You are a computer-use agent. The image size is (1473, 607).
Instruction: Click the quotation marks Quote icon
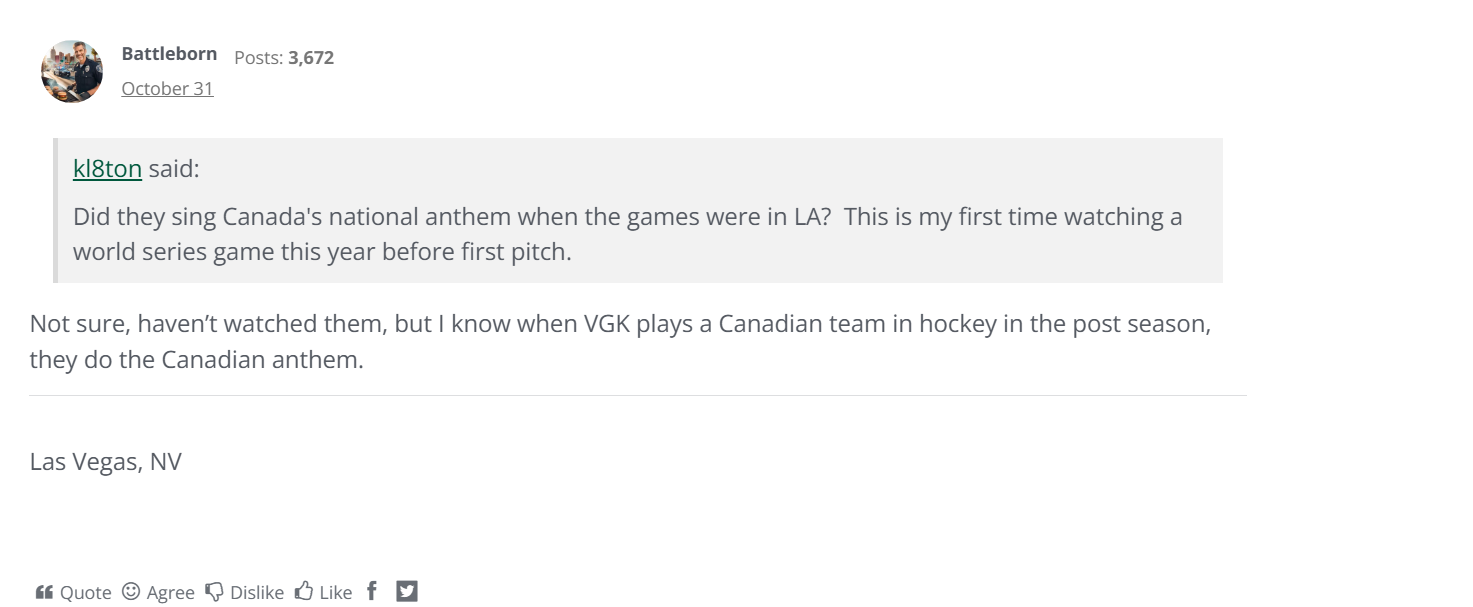click(x=44, y=592)
